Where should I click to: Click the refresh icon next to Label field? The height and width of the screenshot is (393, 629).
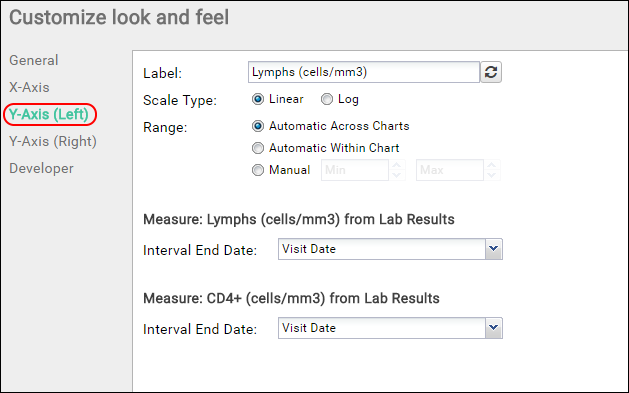(491, 72)
